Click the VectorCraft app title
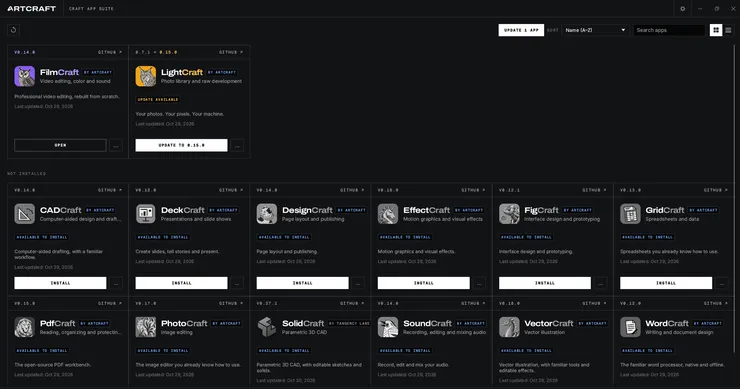The height and width of the screenshot is (389, 740). tap(549, 323)
